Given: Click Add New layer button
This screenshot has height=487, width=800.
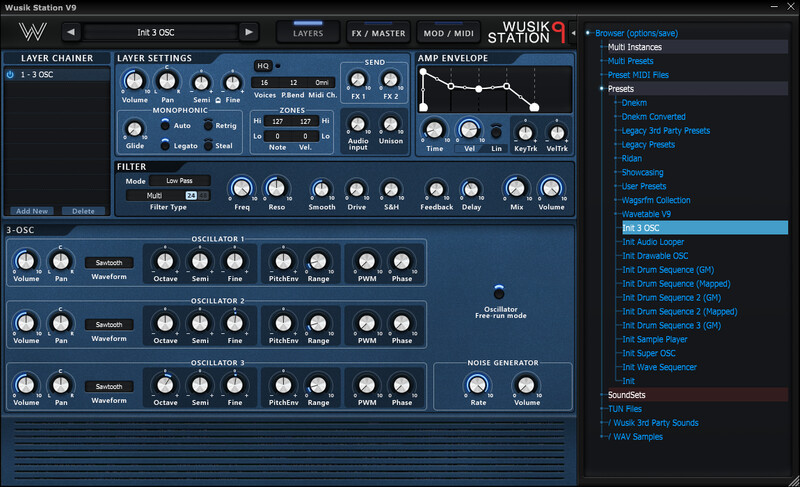Looking at the screenshot, I should tap(32, 211).
